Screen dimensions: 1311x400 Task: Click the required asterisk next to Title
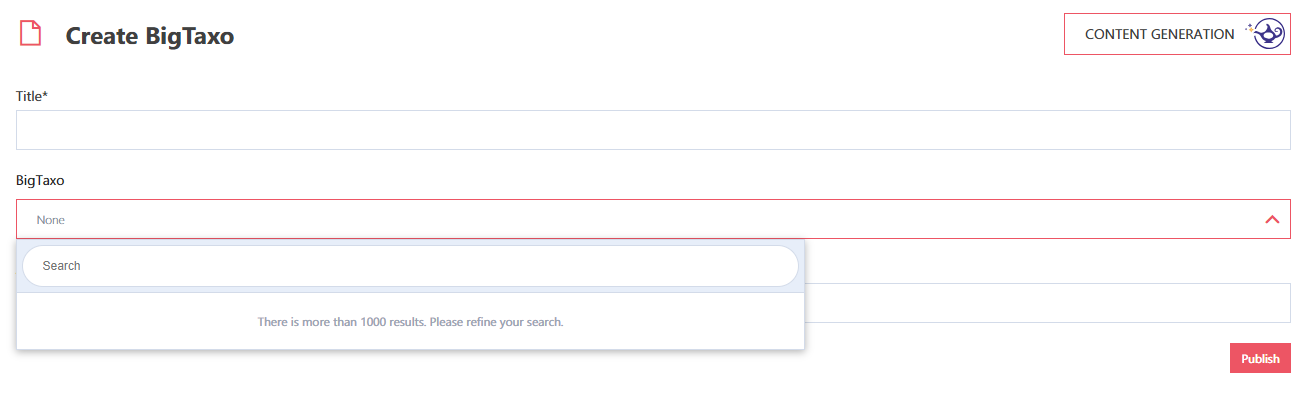[46, 95]
